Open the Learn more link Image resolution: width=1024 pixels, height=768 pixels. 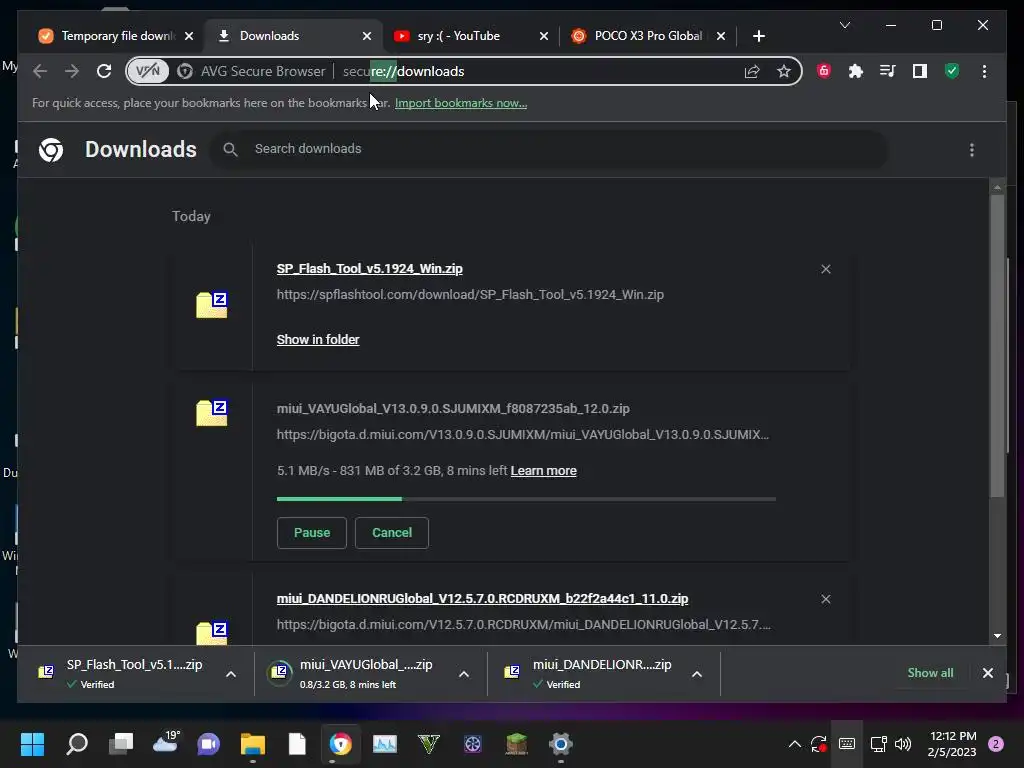pyautogui.click(x=543, y=471)
